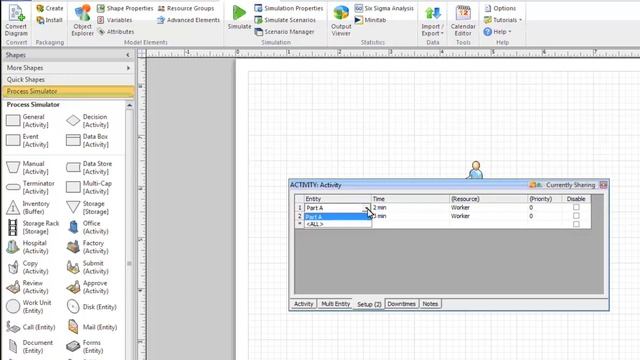640x360 pixels.
Task: Select the General Activity shape
Action: pyautogui.click(x=28, y=121)
